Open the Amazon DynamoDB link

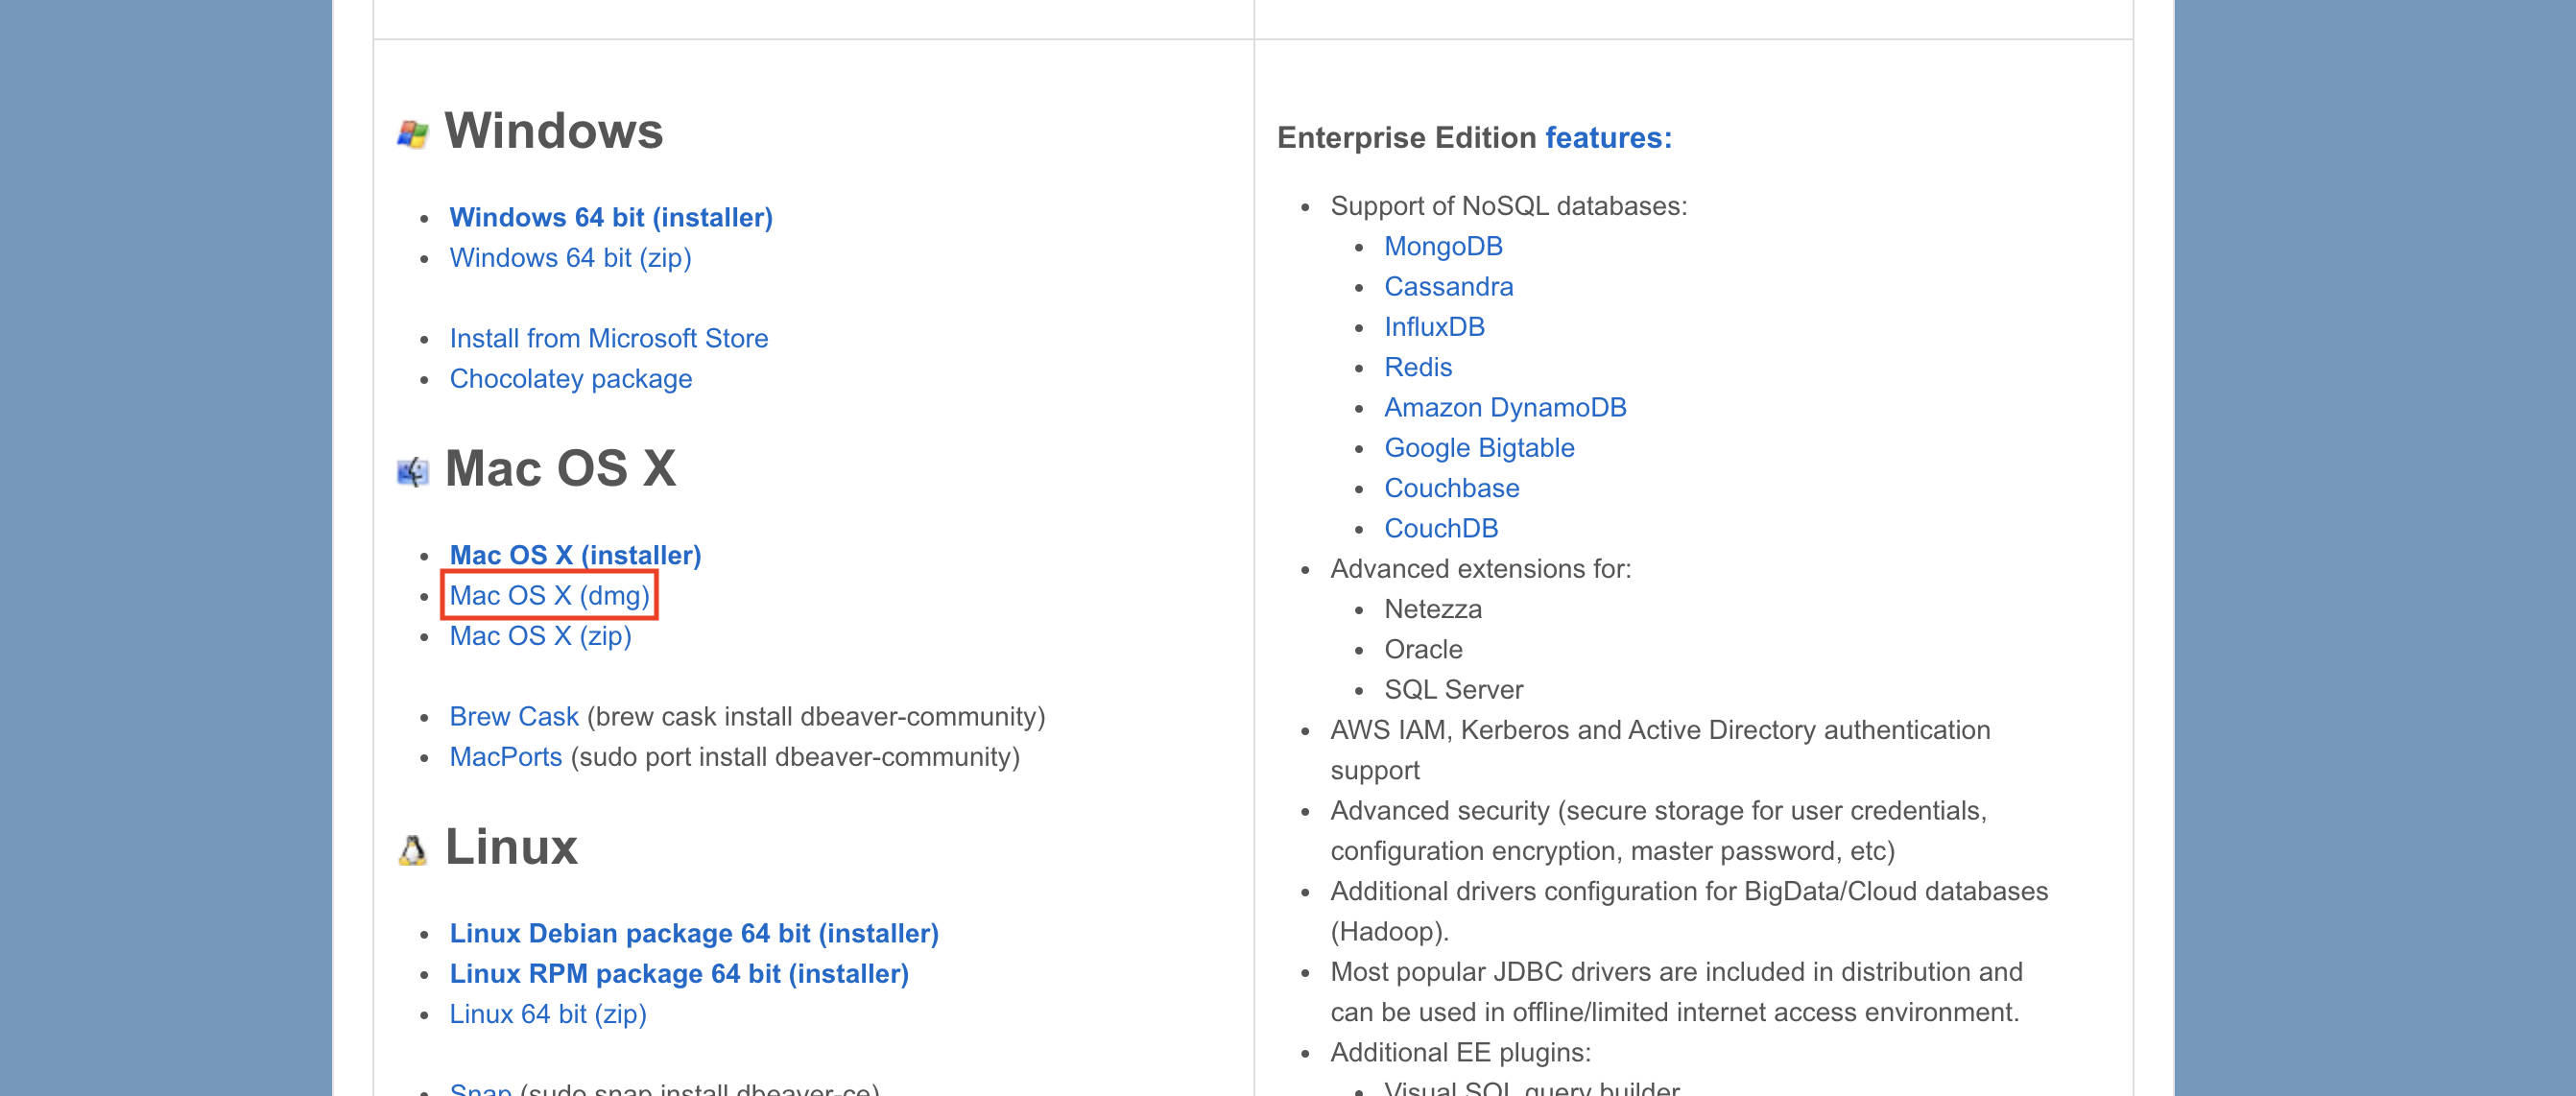click(x=1504, y=407)
